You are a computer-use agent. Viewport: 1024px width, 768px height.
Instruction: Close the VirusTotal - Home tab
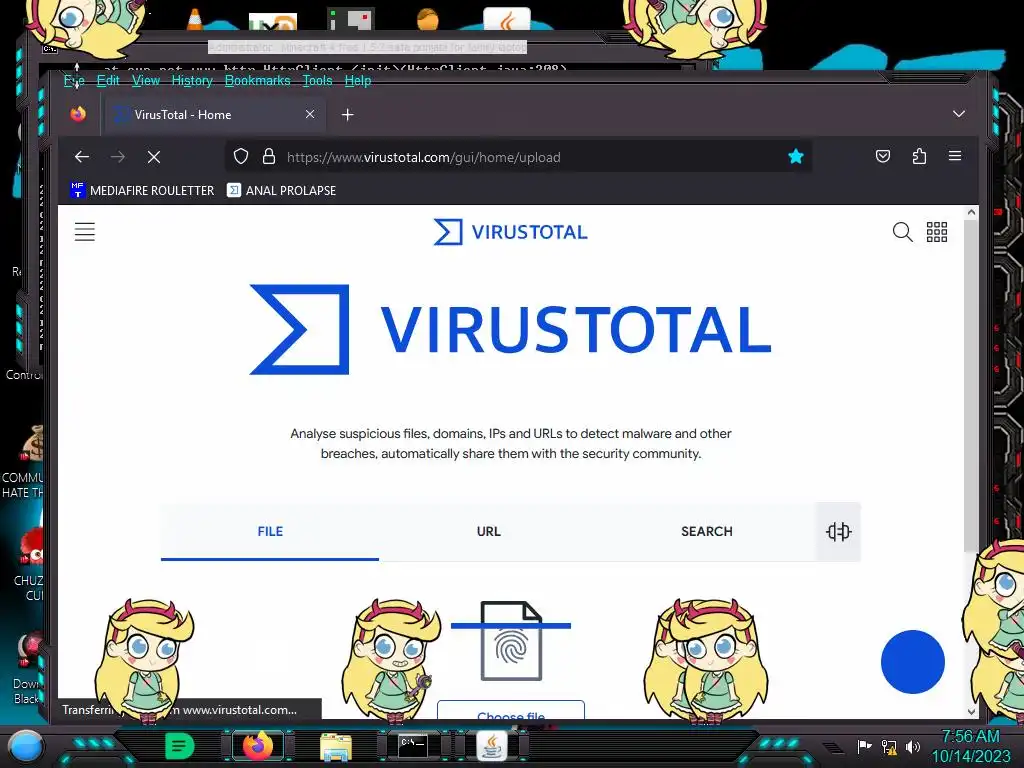click(310, 114)
